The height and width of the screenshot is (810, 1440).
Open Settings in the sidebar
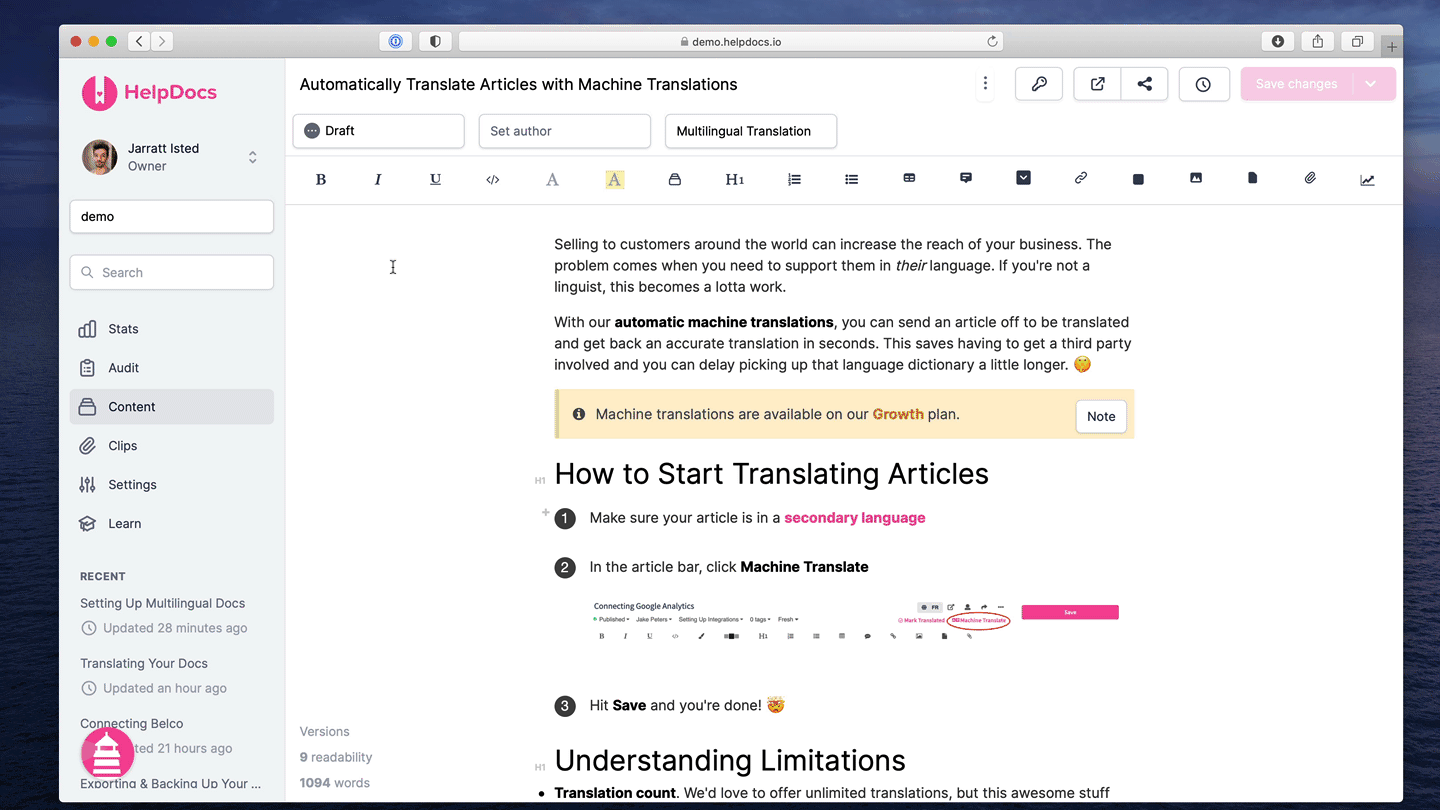click(x=171, y=485)
